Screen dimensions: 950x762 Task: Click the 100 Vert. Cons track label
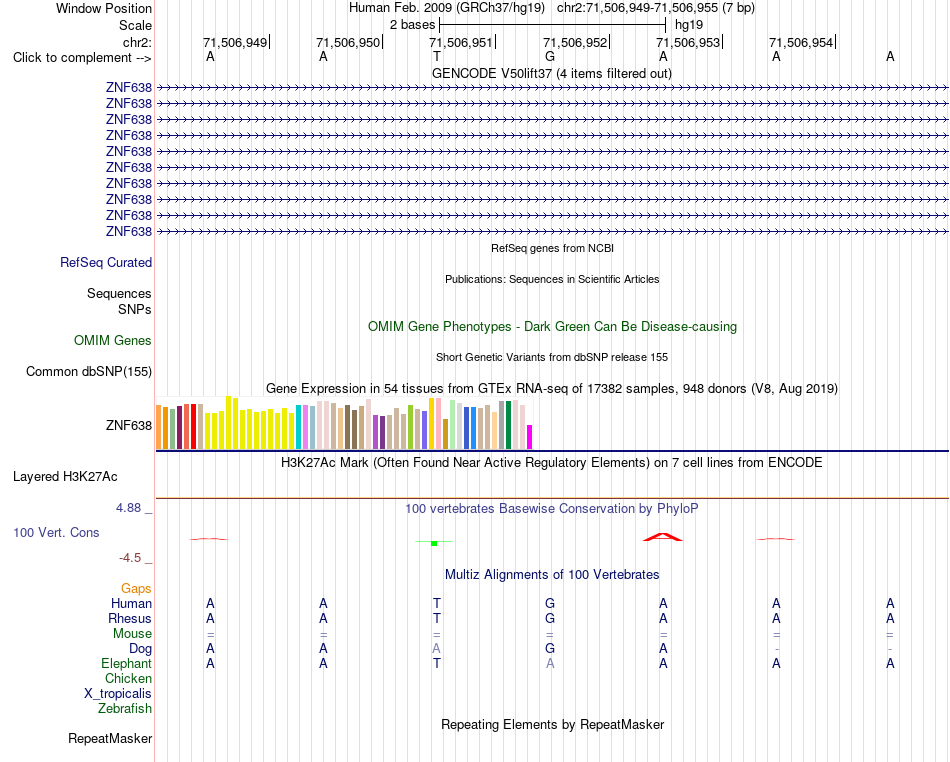tap(56, 532)
